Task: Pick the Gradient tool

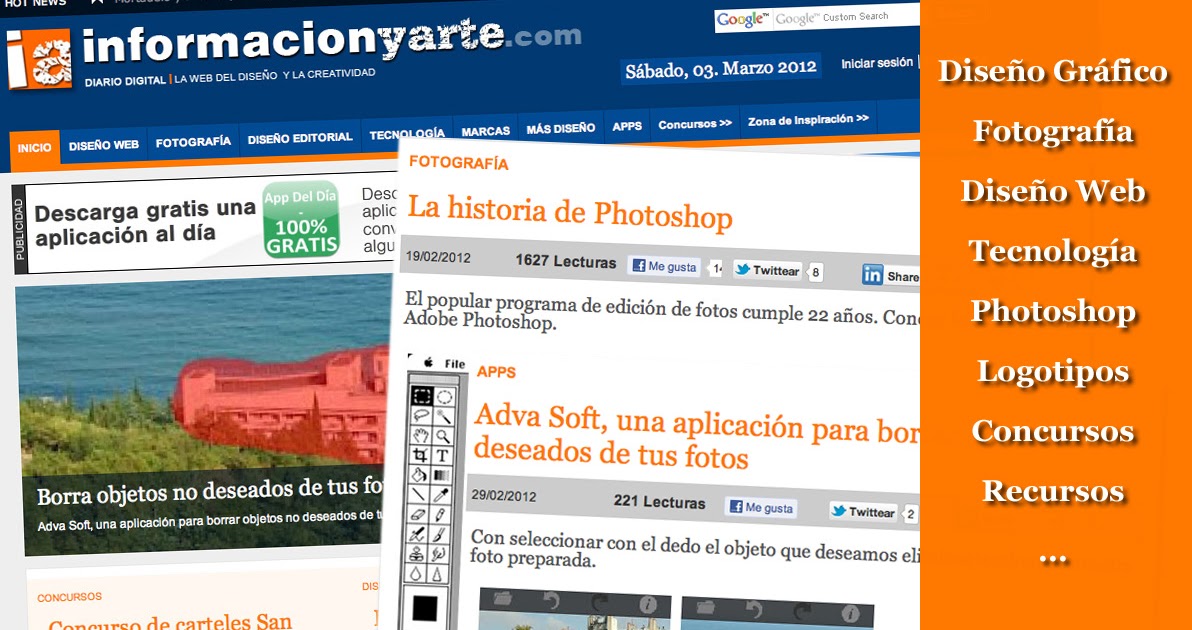Action: pos(444,475)
